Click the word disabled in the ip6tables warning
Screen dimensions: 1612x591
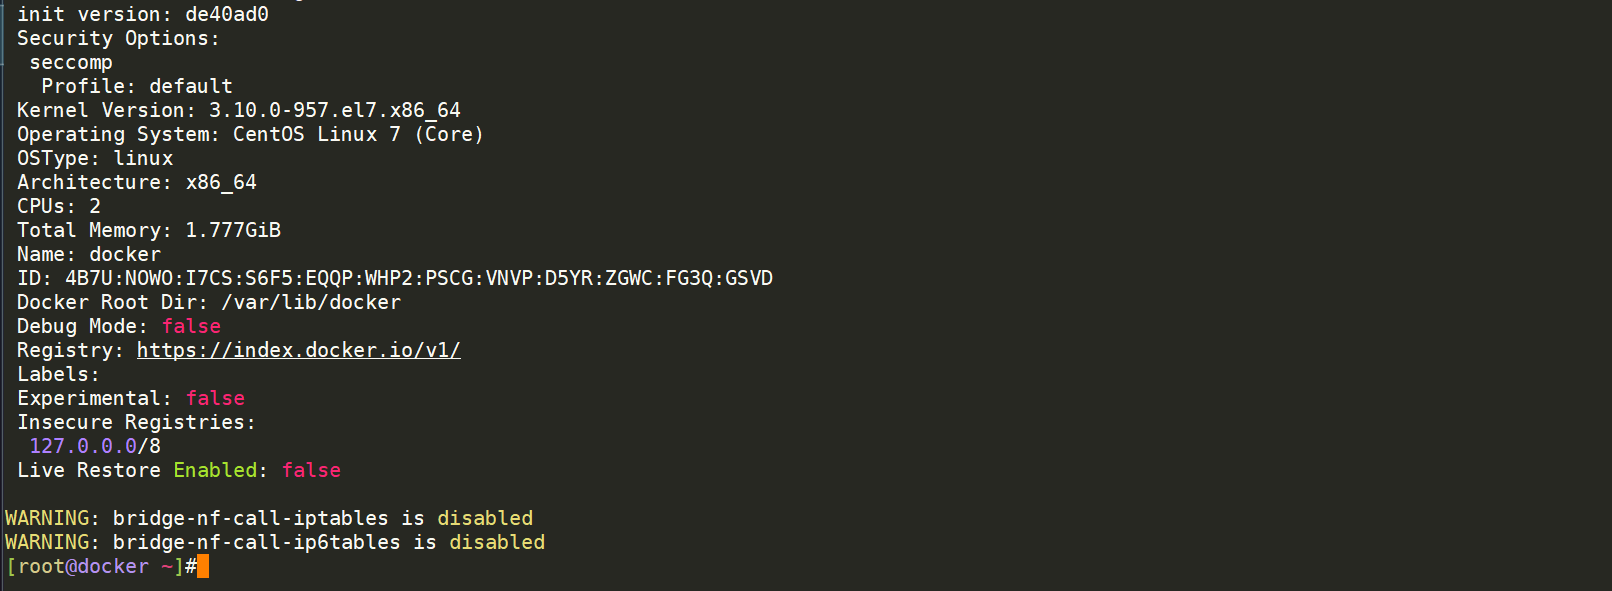coord(497,542)
